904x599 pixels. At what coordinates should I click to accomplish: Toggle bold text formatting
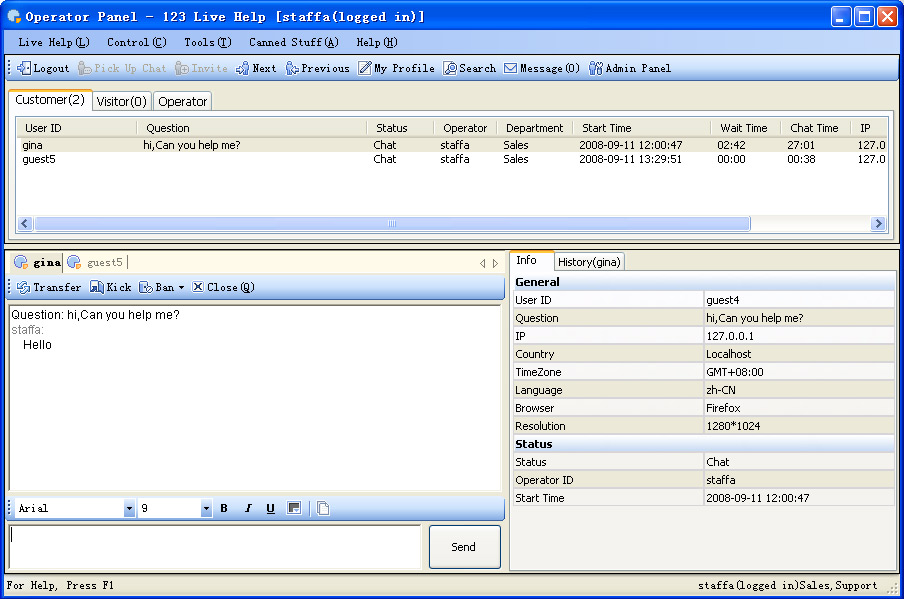click(x=224, y=508)
